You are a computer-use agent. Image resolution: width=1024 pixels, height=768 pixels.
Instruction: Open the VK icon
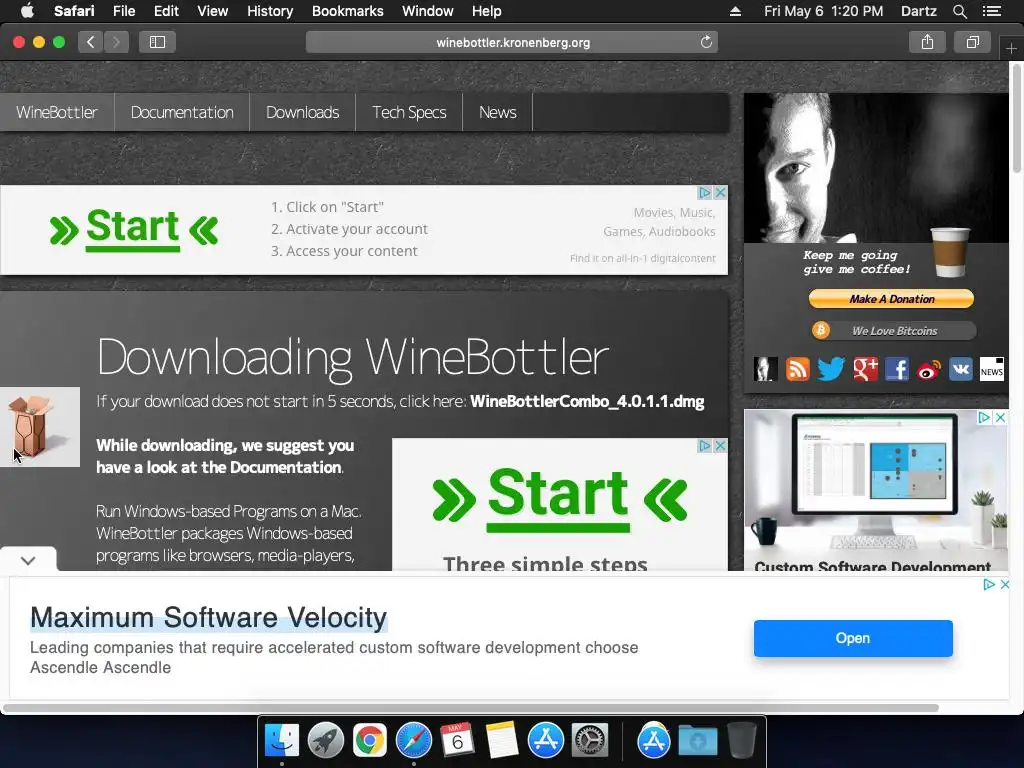pyautogui.click(x=961, y=370)
